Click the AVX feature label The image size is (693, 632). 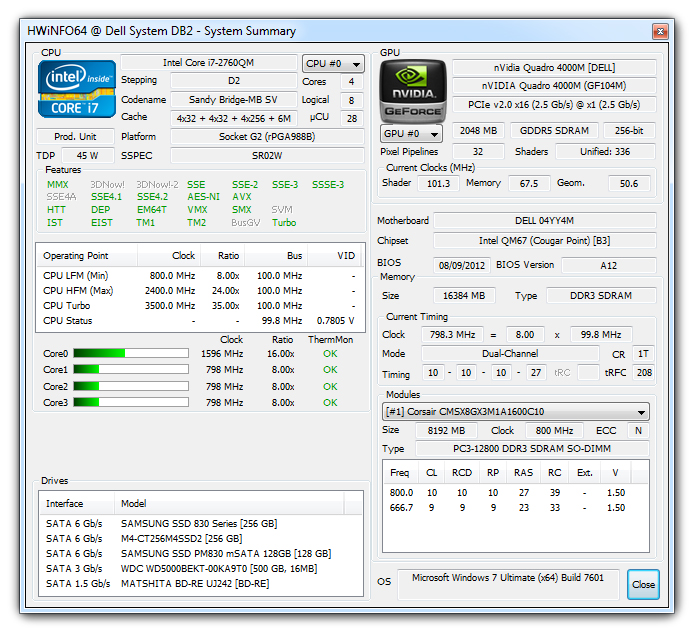[x=241, y=197]
